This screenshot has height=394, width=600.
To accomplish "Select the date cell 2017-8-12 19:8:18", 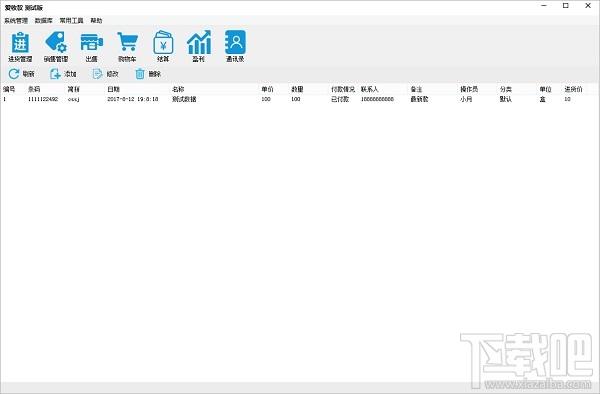I will (x=133, y=99).
